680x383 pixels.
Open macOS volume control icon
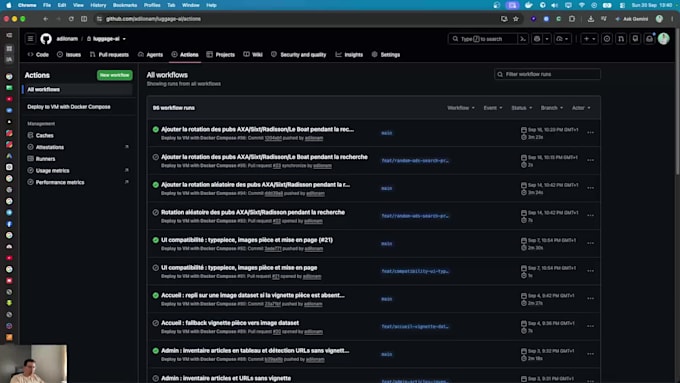[x=555, y=5]
